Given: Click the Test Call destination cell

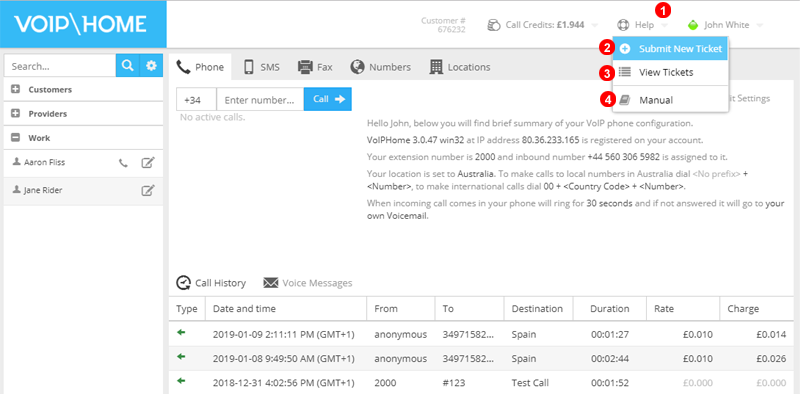Looking at the screenshot, I should click(531, 383).
